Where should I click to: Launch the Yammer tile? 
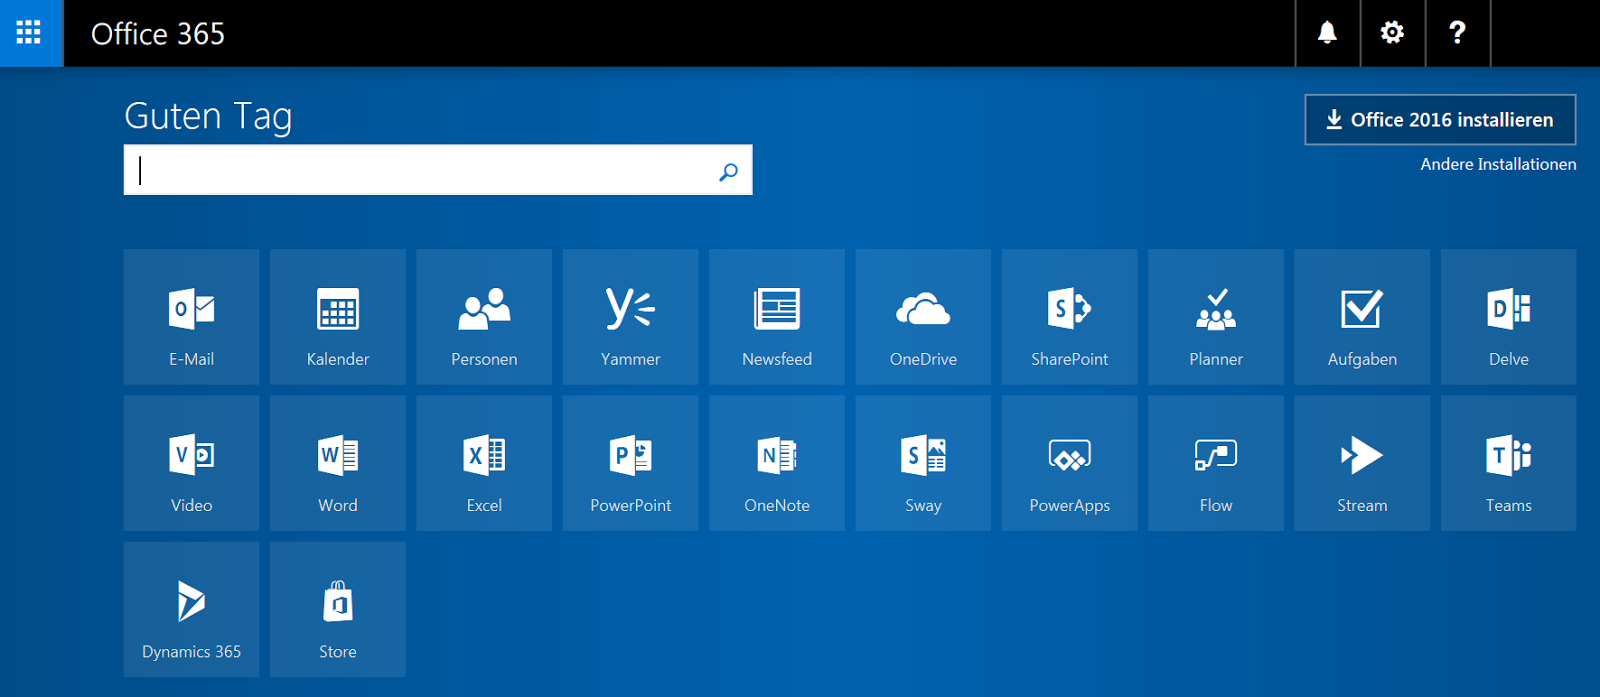[630, 317]
